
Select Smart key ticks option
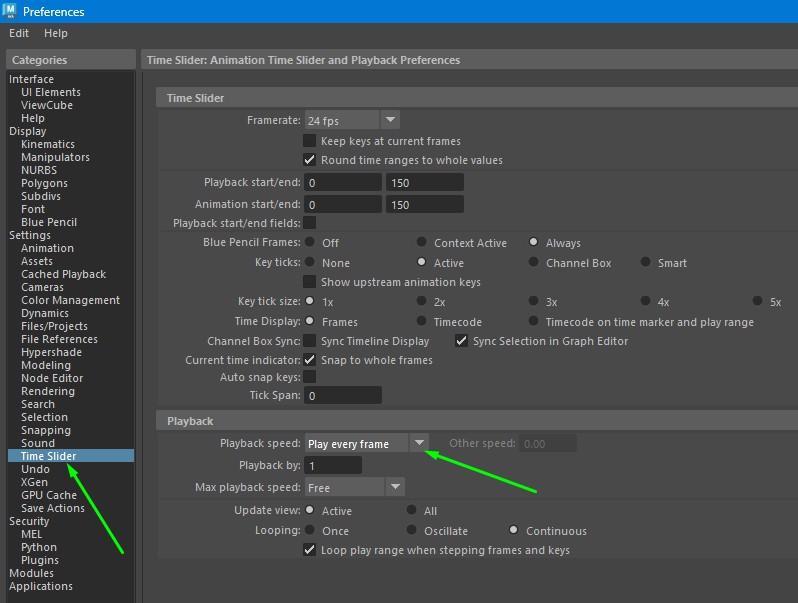[x=646, y=263]
